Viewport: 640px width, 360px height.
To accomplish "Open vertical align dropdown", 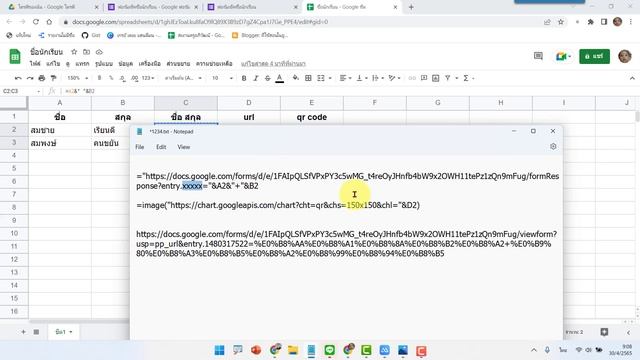I will [x=362, y=78].
